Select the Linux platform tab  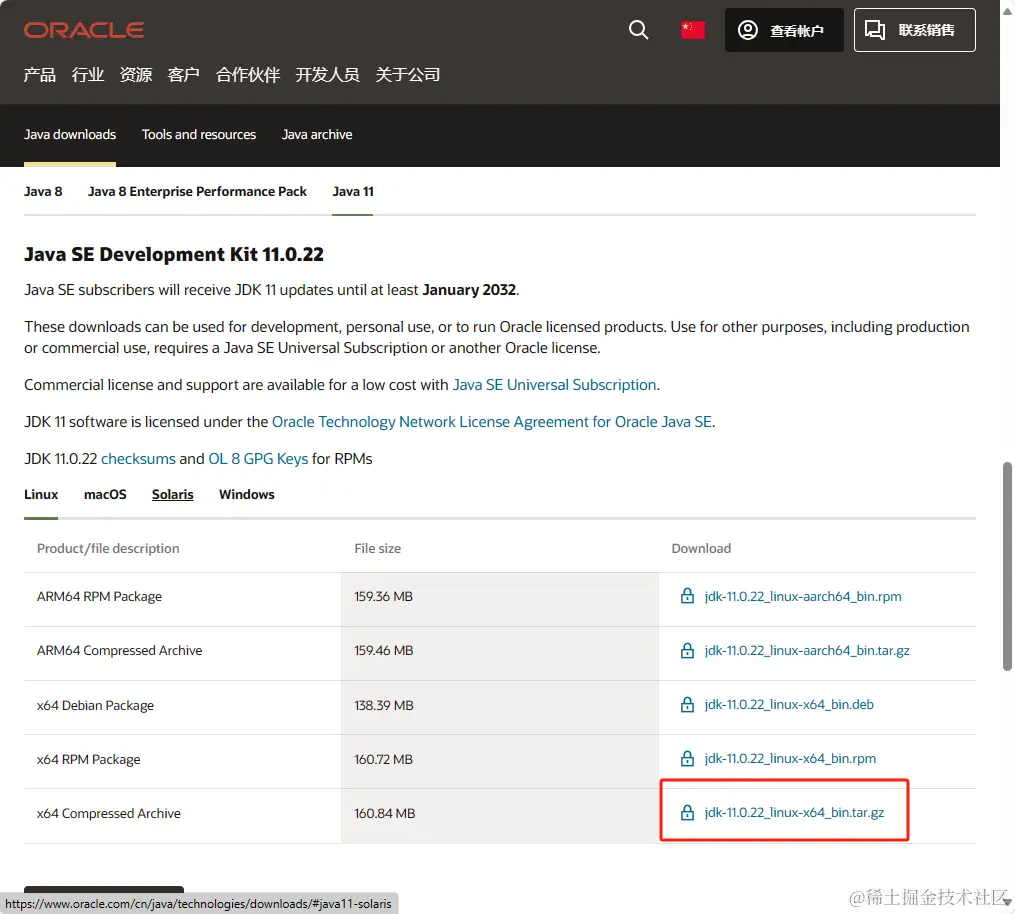tap(41, 495)
